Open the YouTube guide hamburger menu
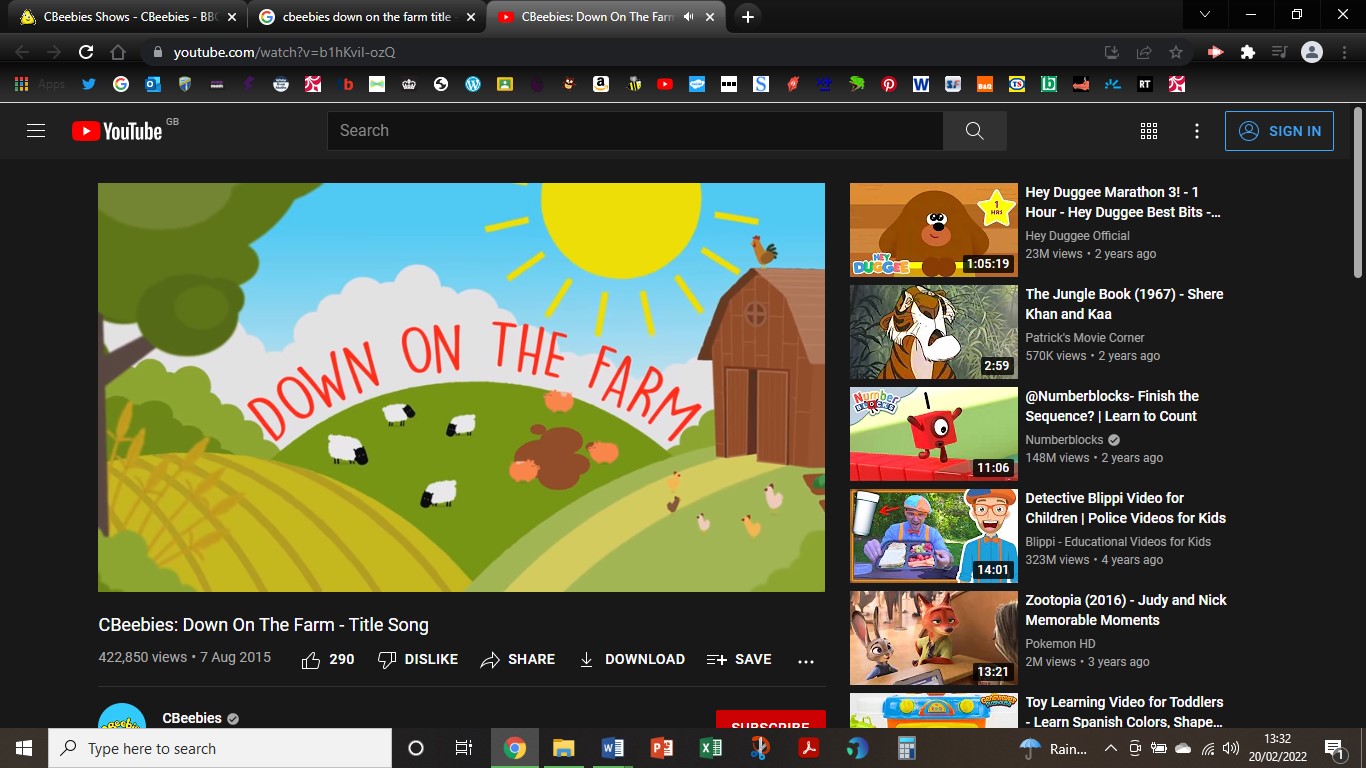The image size is (1366, 768). pos(36,131)
